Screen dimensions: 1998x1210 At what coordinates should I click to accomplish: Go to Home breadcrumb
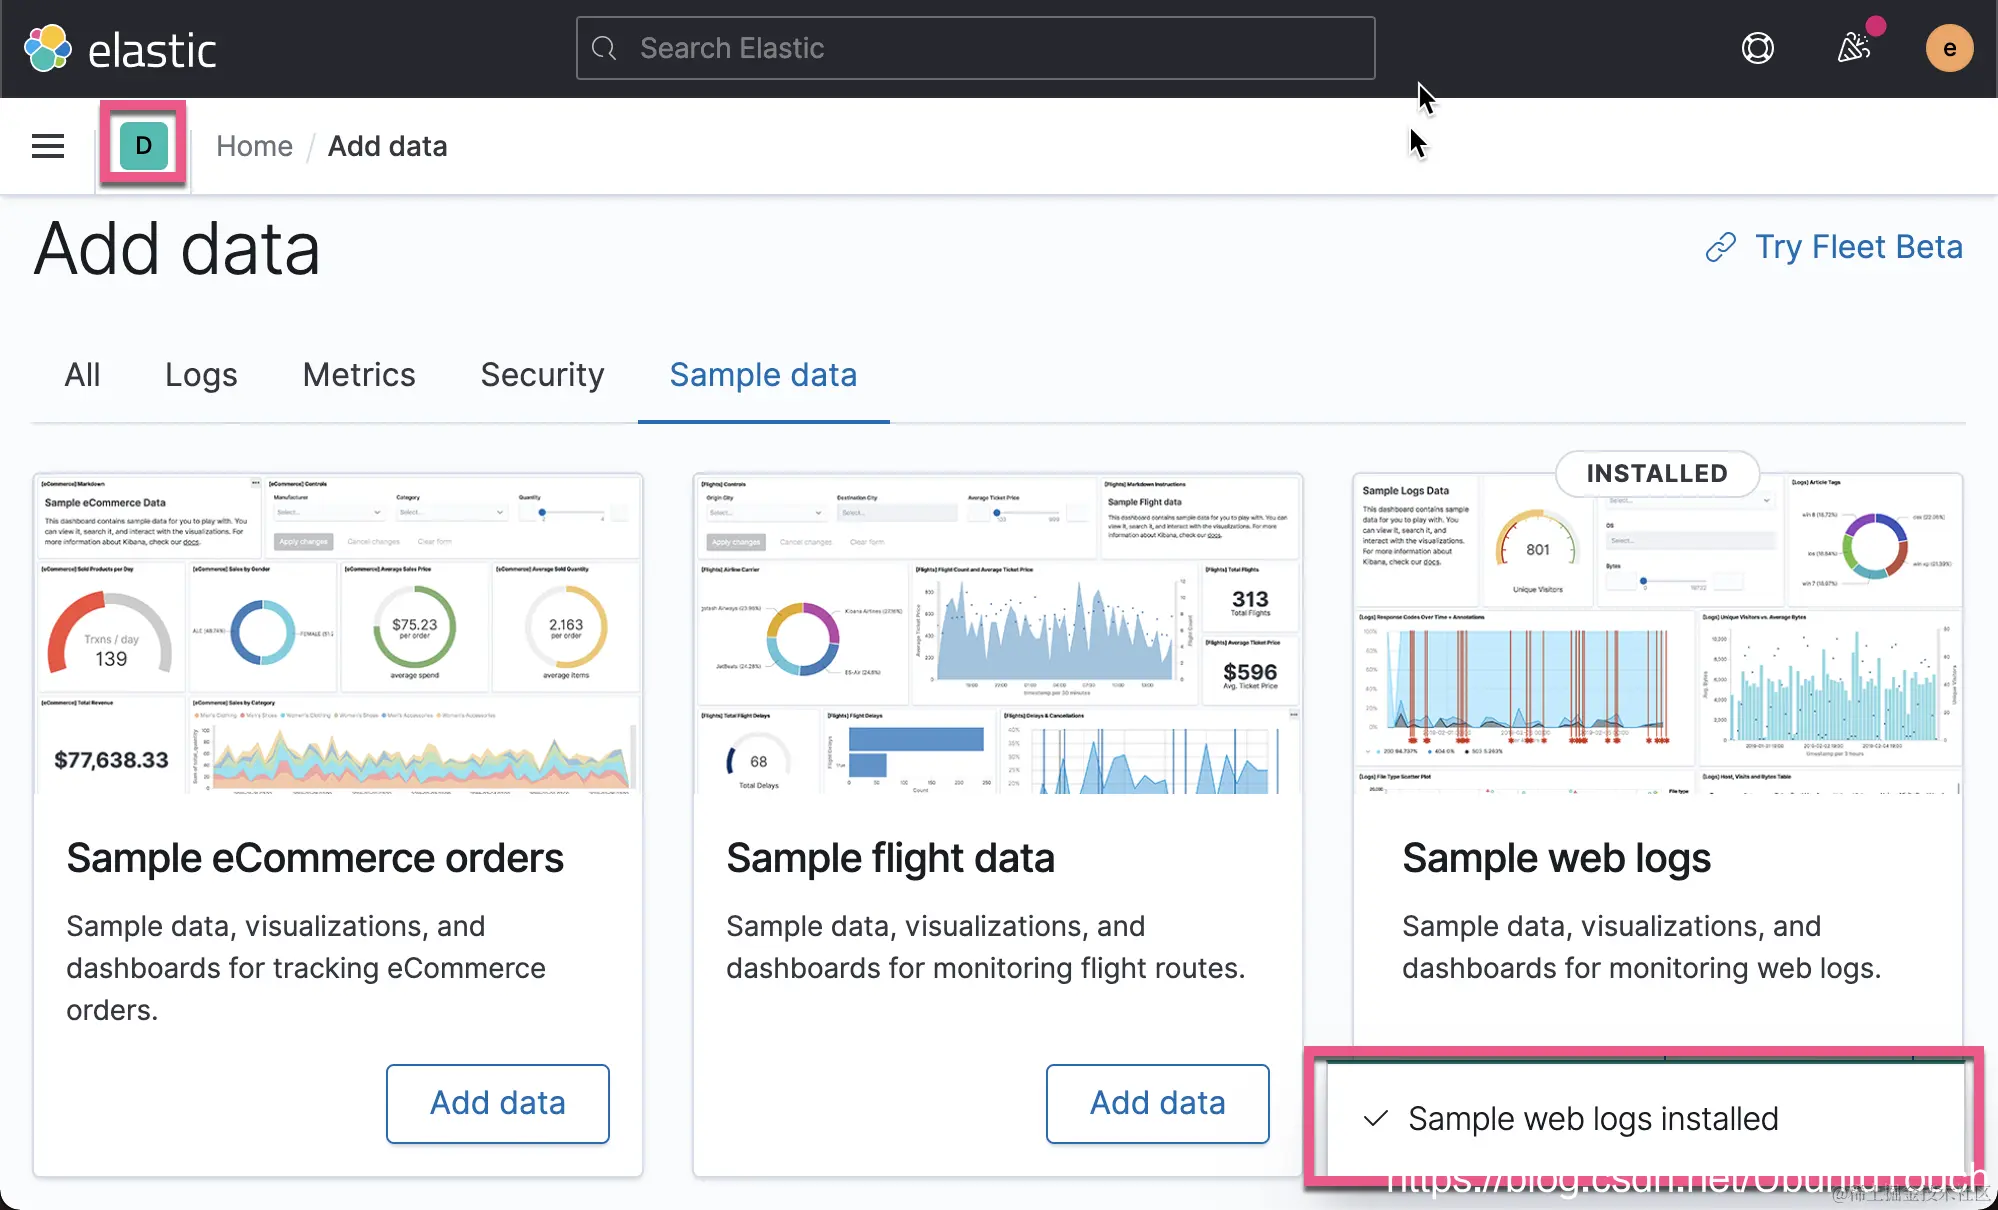pos(254,146)
